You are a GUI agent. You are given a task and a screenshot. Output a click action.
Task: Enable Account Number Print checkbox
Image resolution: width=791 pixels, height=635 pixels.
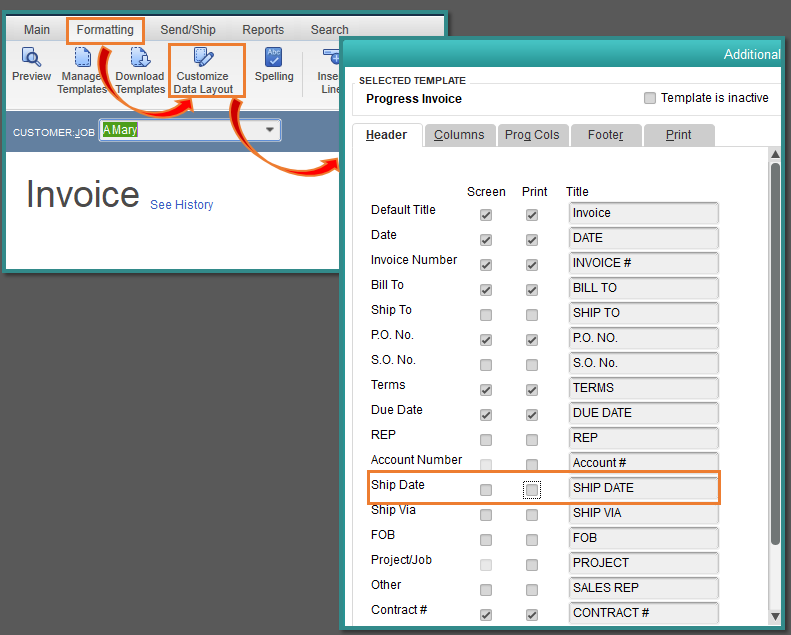point(532,465)
